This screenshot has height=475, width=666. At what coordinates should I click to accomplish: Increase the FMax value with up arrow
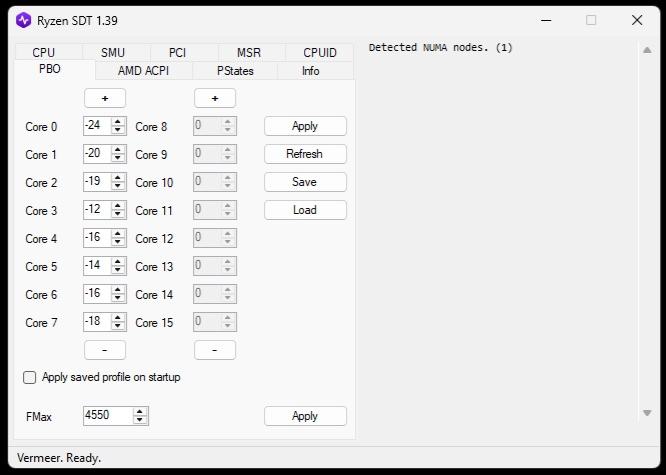140,411
